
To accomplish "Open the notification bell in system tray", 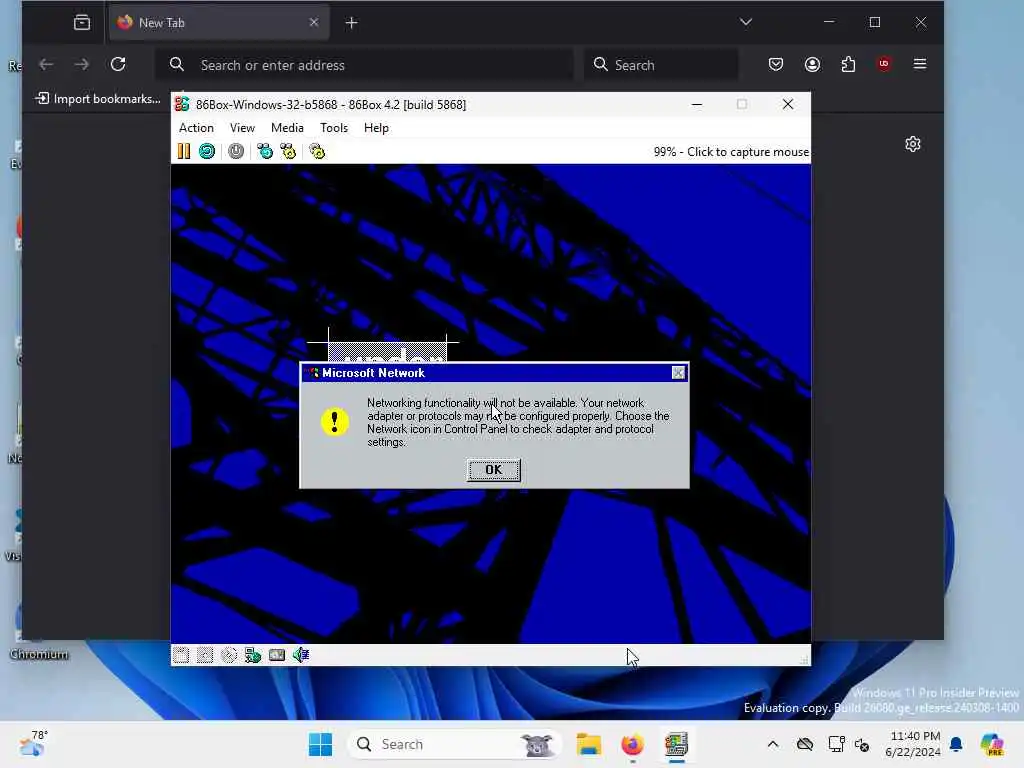I will (x=956, y=744).
